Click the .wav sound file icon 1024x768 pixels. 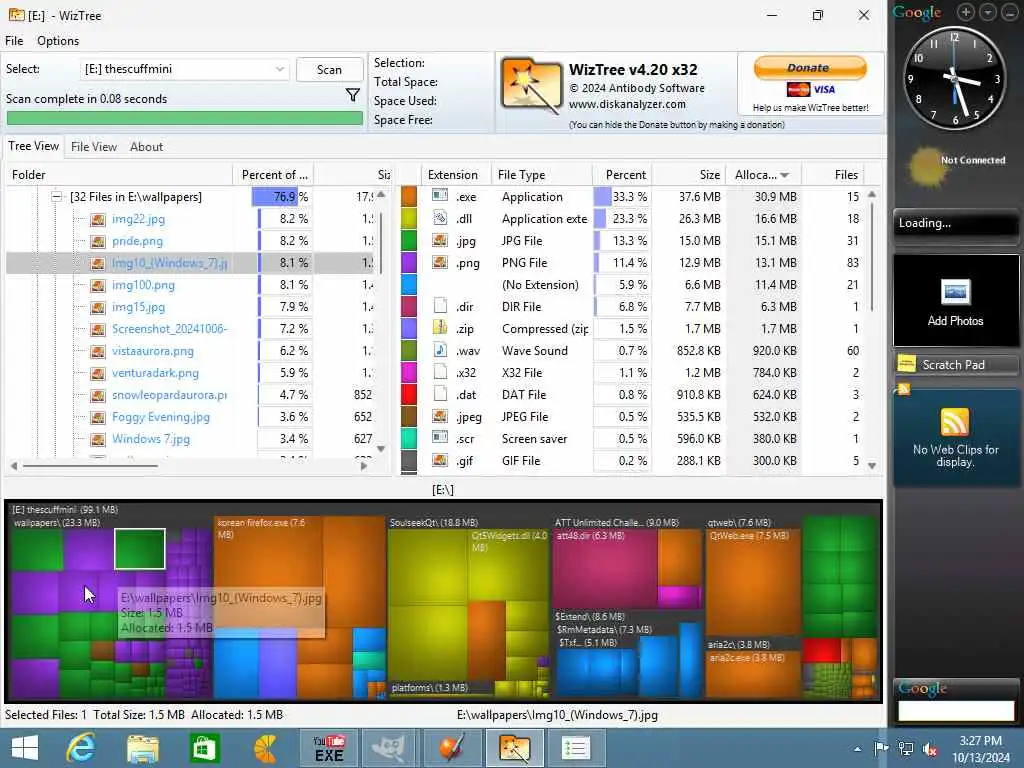[440, 350]
